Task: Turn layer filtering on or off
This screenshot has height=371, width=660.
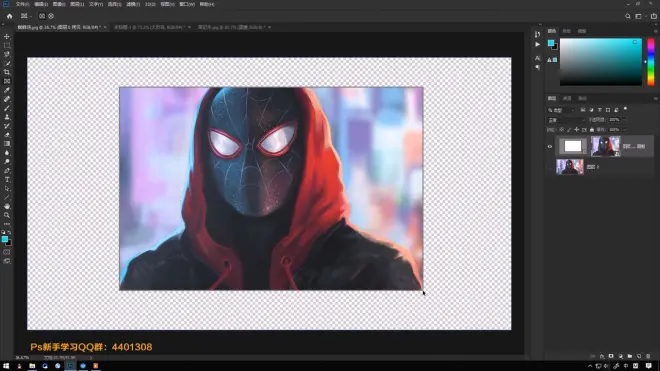Action: tap(625, 109)
